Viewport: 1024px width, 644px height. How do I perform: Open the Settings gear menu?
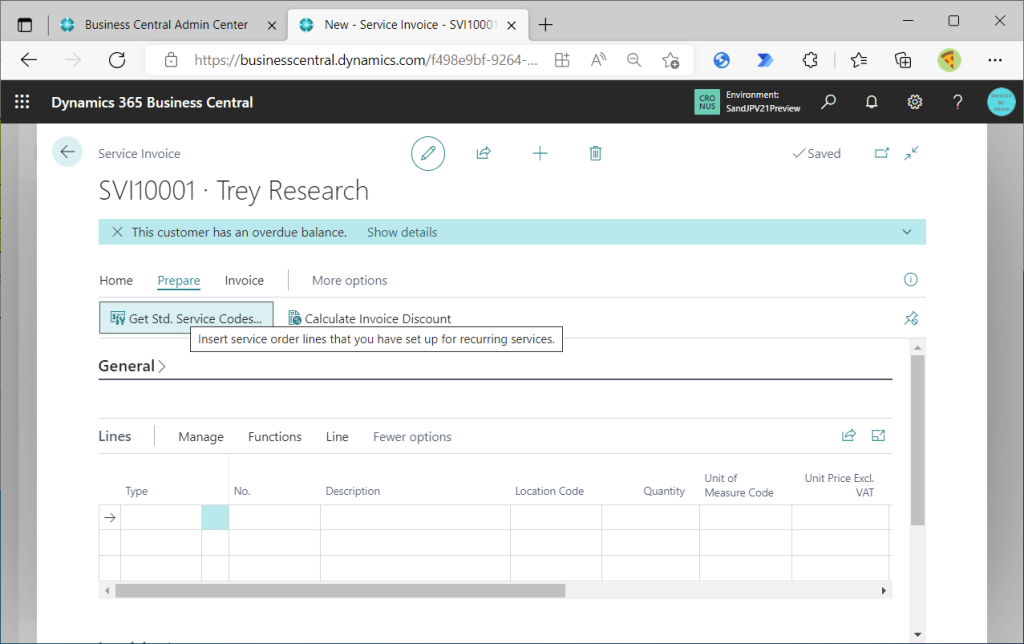click(x=914, y=102)
